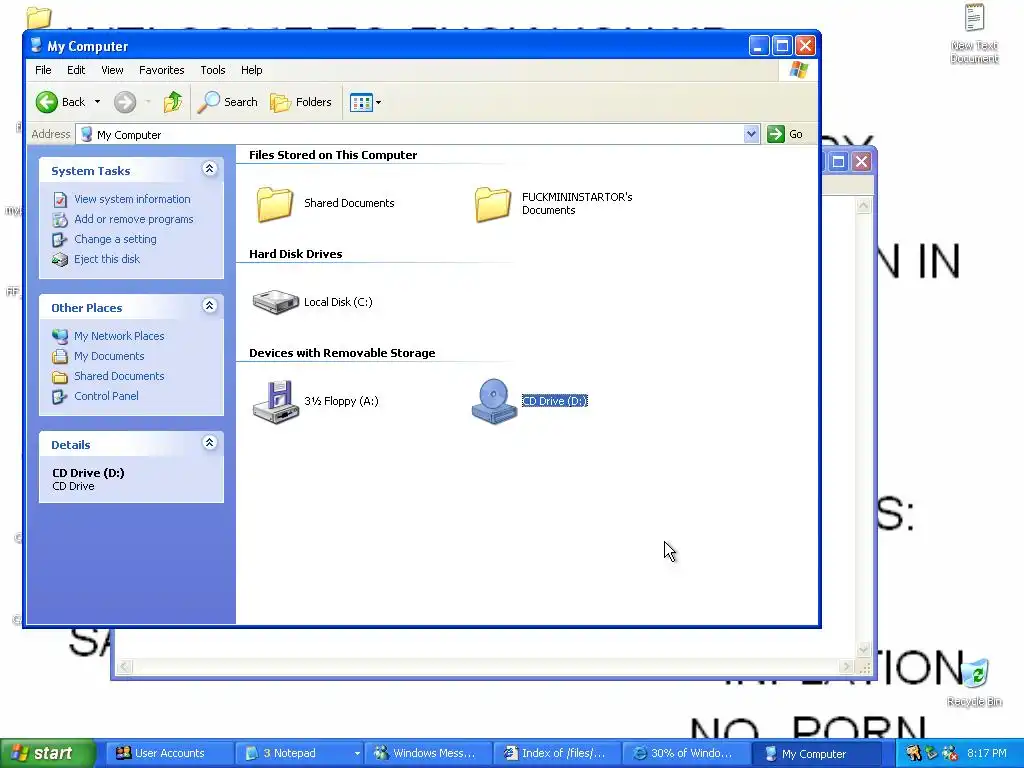The image size is (1024, 768).
Task: Open the File menu
Action: click(x=43, y=70)
